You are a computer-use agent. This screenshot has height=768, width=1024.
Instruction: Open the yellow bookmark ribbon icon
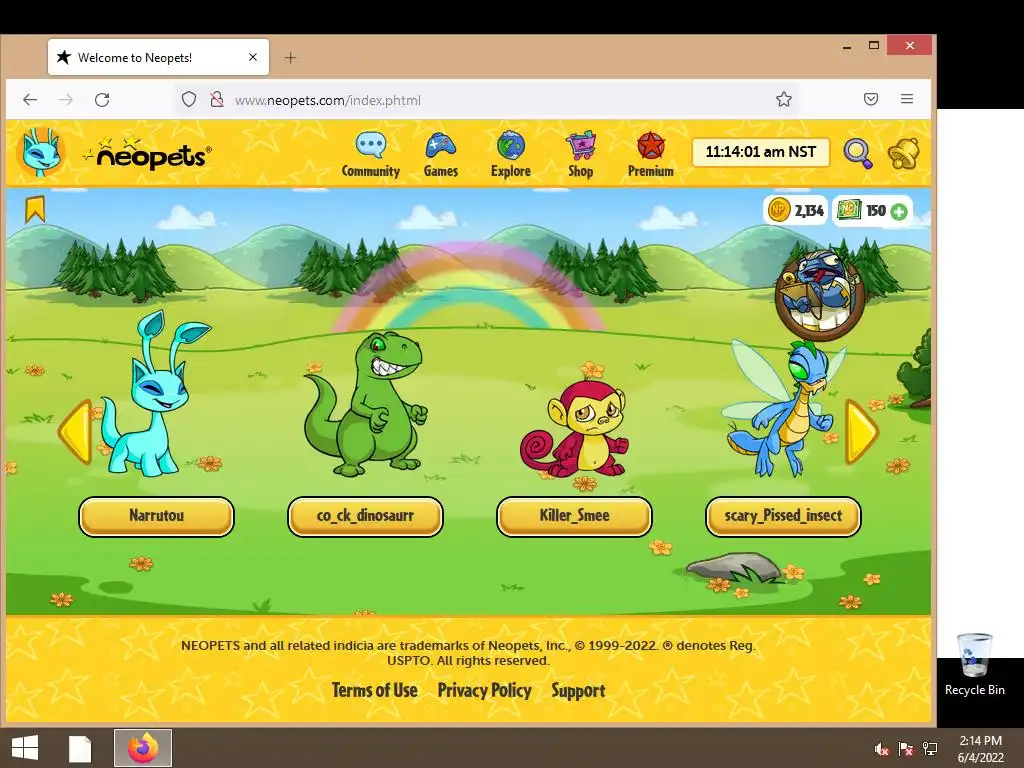tap(35, 209)
